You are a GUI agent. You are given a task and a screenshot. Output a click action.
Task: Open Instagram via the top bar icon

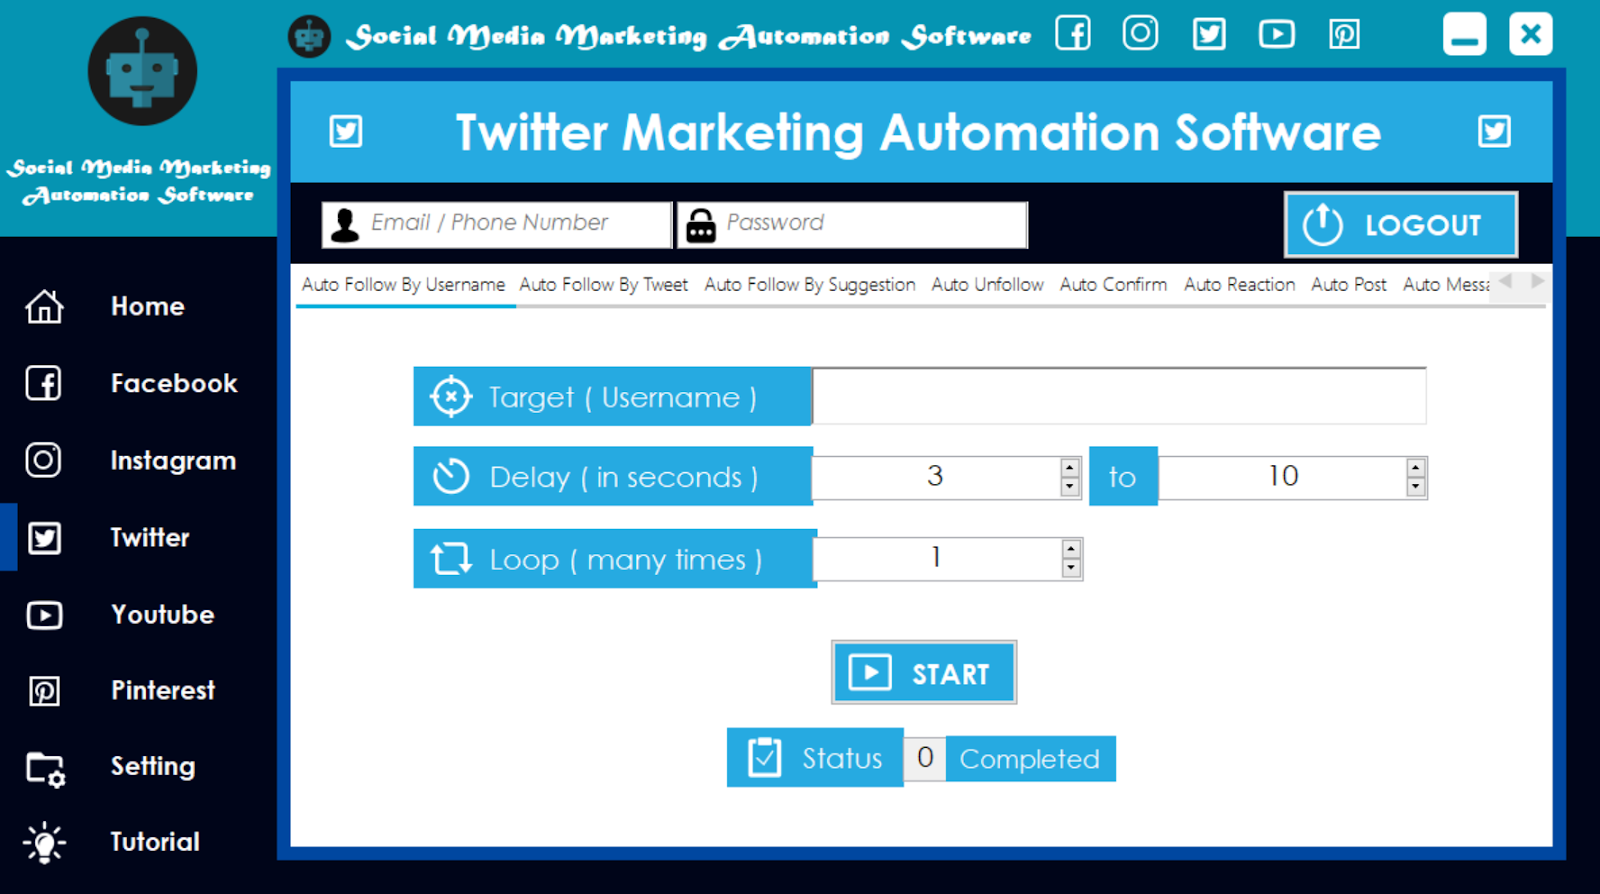click(x=1140, y=33)
